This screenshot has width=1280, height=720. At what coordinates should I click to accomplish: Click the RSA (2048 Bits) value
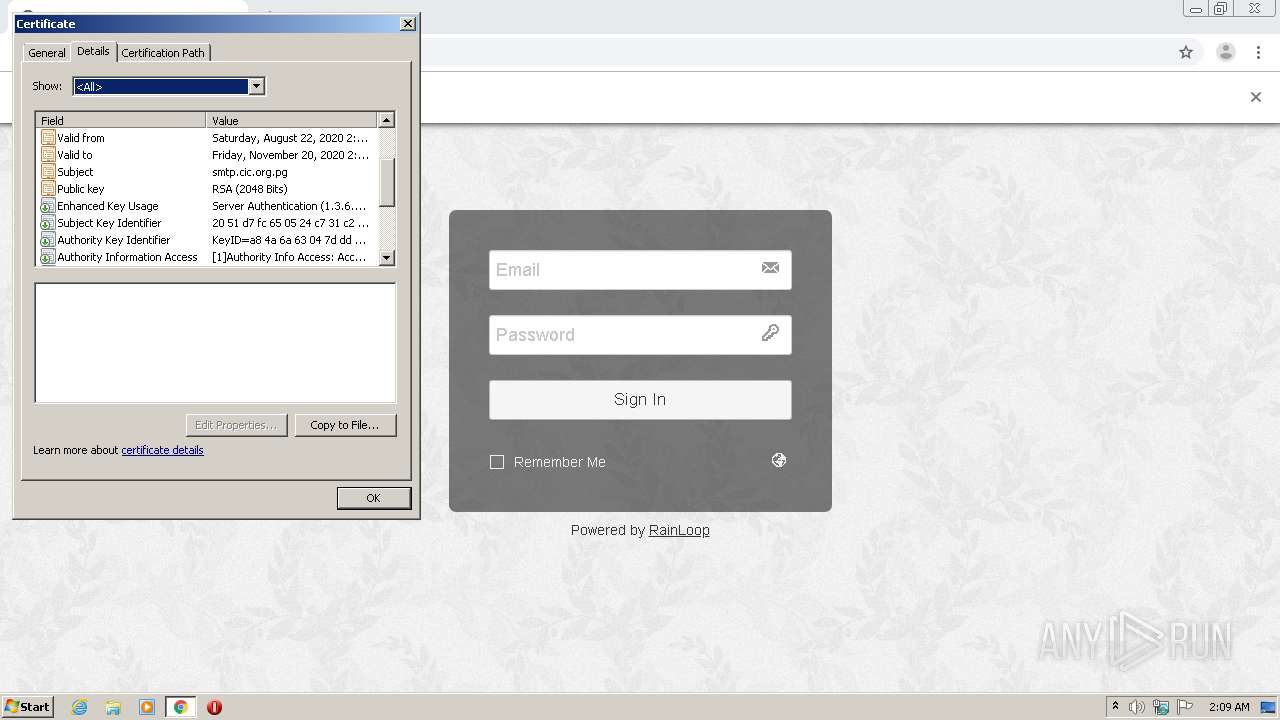(x=250, y=189)
